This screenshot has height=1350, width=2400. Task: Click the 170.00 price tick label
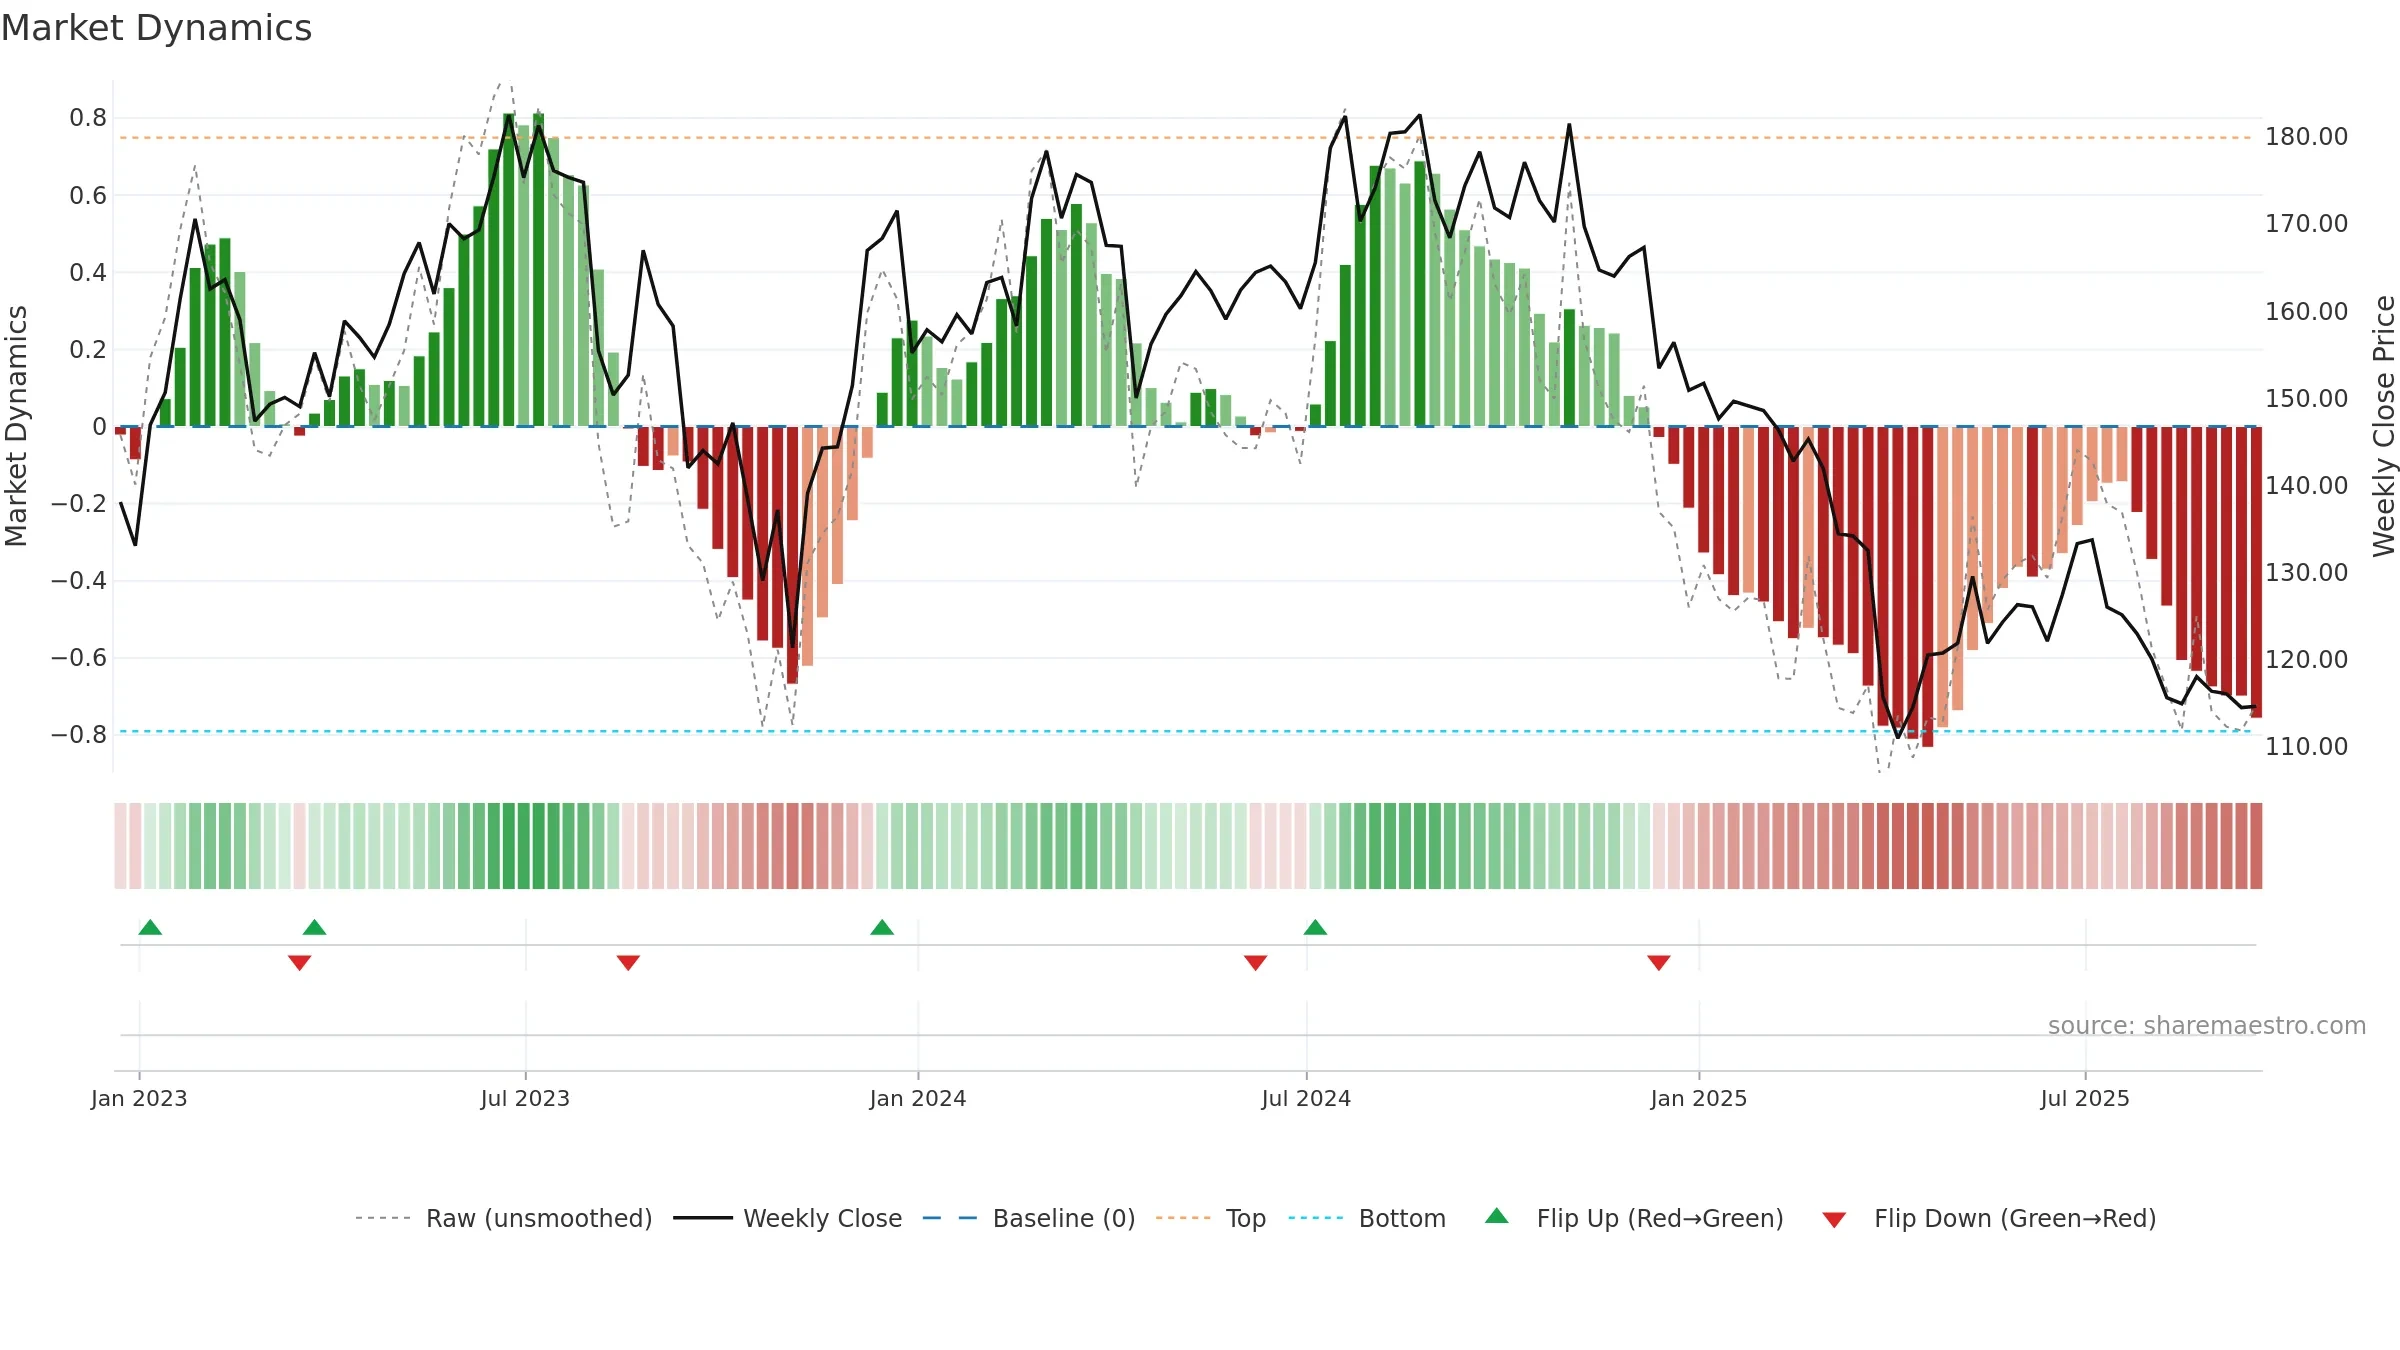pos(2306,223)
